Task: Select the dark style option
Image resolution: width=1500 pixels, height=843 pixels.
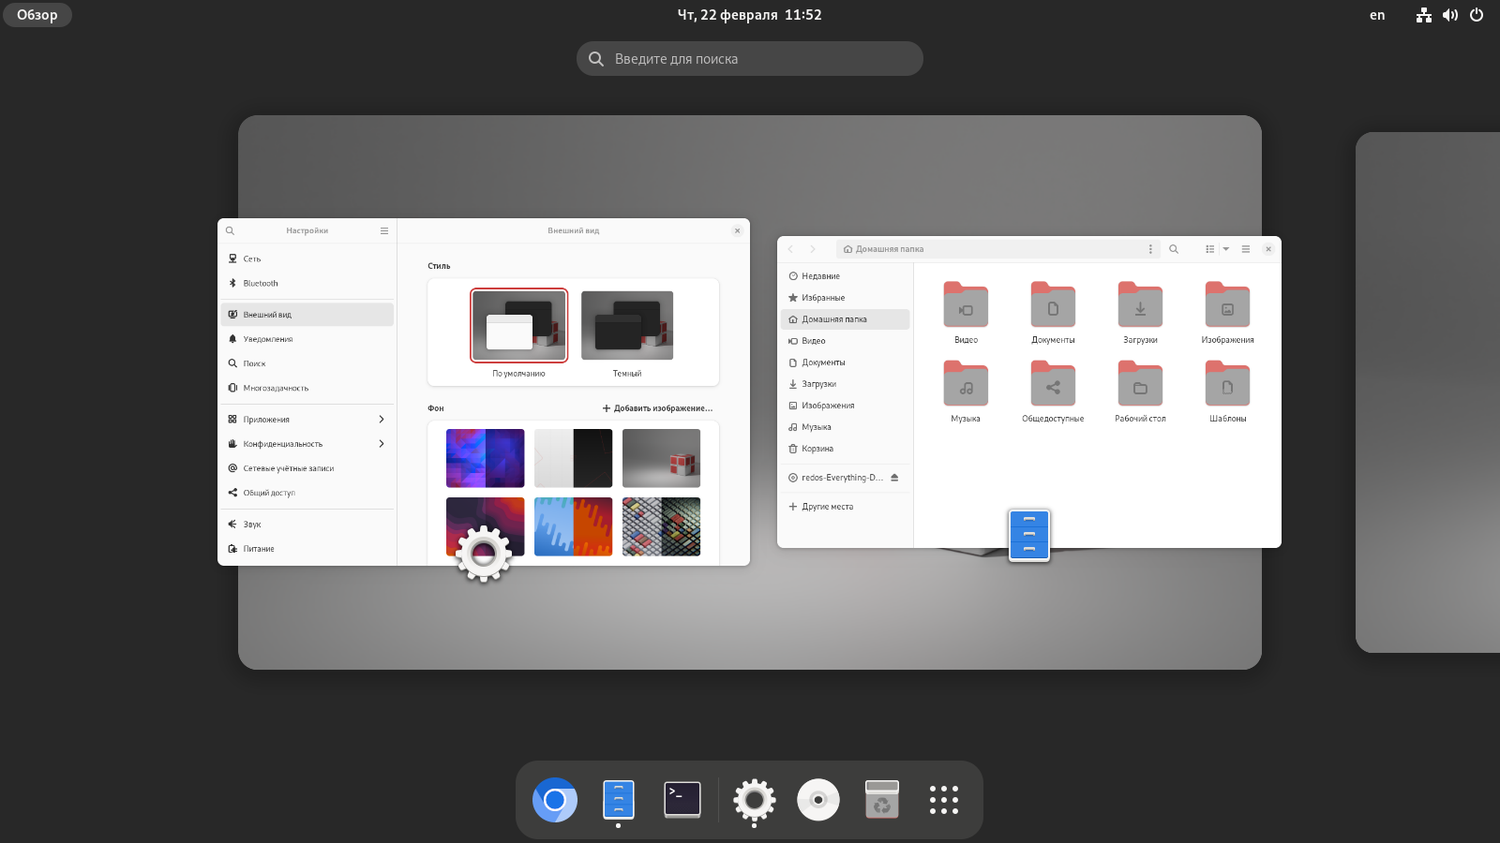Action: click(x=627, y=326)
